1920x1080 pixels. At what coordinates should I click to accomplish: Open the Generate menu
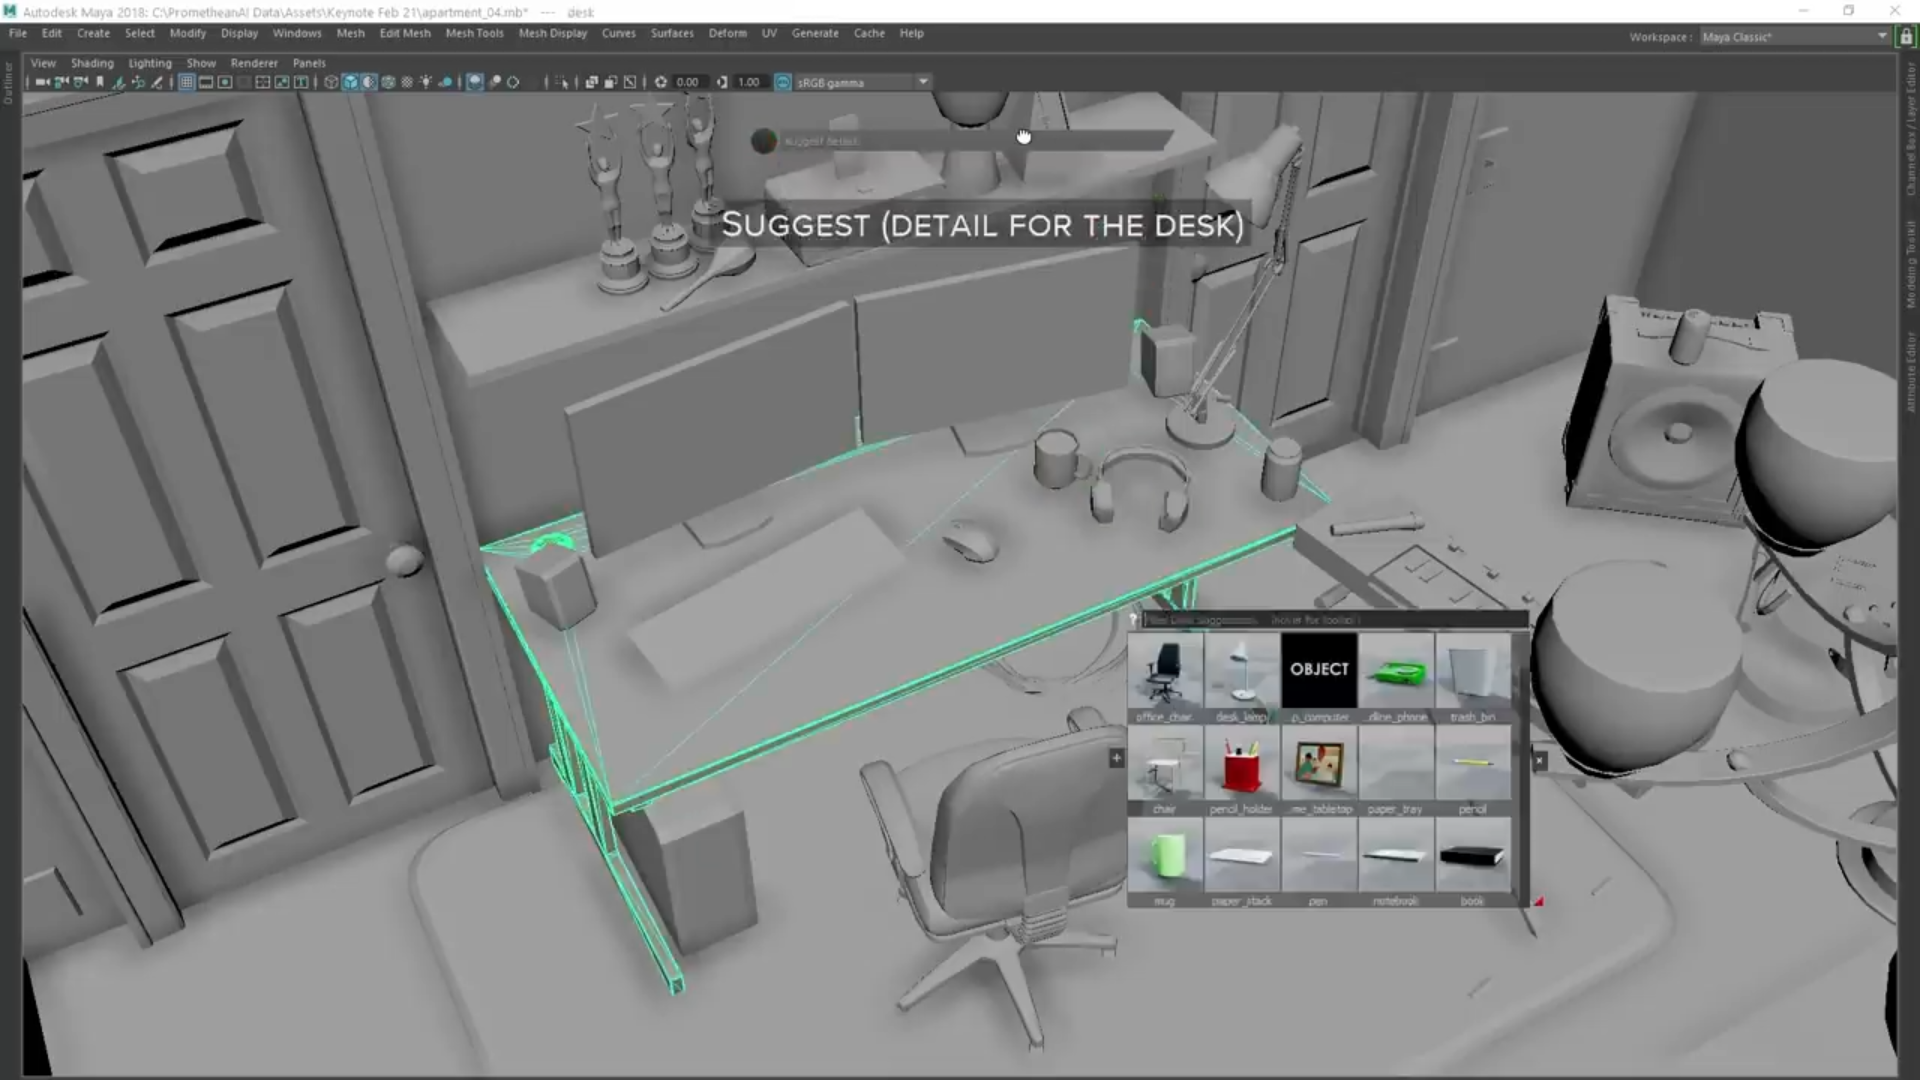pos(815,33)
